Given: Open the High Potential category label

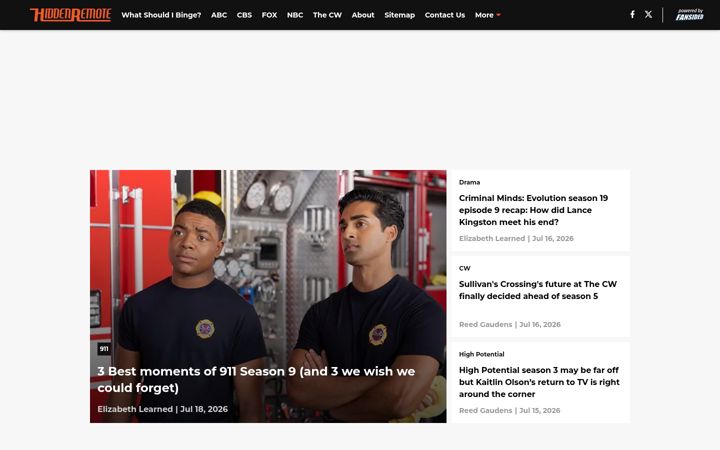Looking at the screenshot, I should [x=481, y=354].
